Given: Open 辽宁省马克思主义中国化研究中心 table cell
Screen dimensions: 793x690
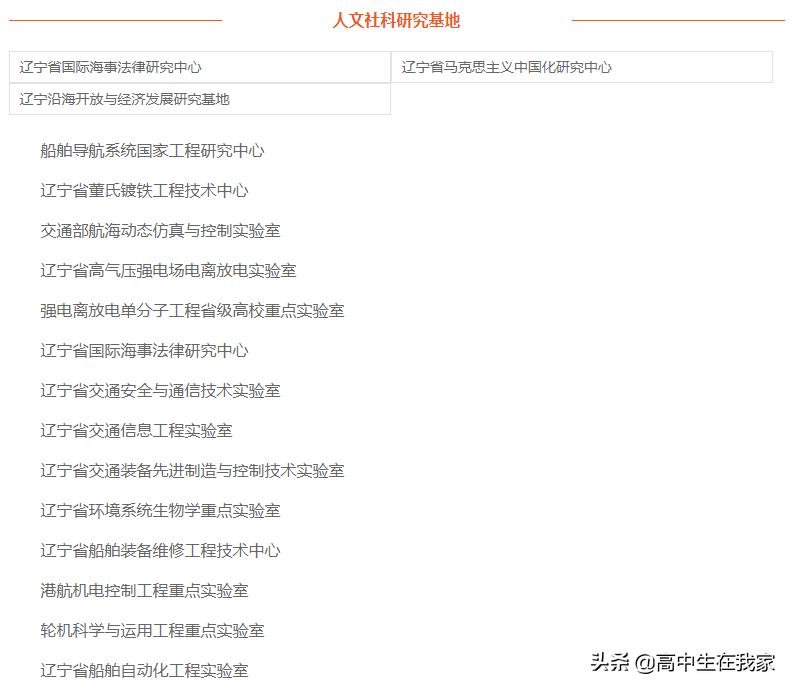Looking at the screenshot, I should pyautogui.click(x=582, y=67).
